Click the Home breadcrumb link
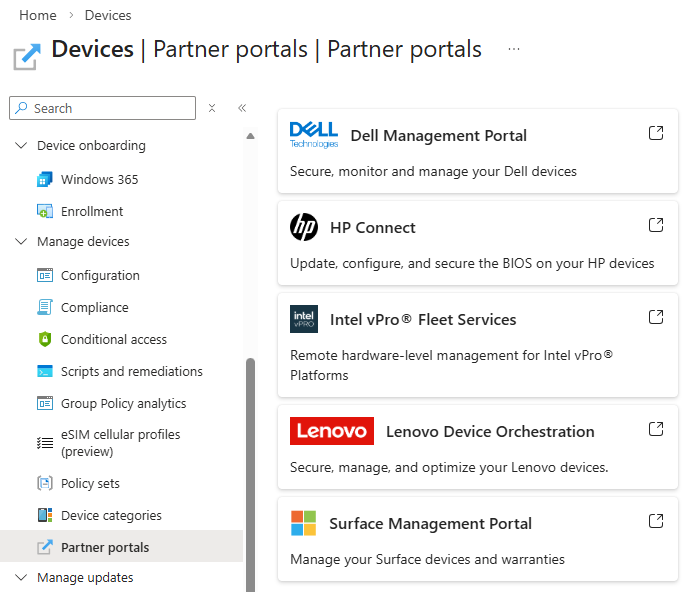Viewport: 700px width, 592px height. (x=38, y=15)
